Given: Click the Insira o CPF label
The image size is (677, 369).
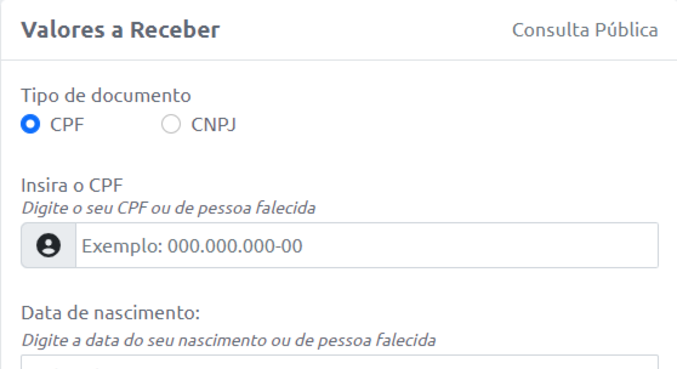Looking at the screenshot, I should click(x=72, y=186).
